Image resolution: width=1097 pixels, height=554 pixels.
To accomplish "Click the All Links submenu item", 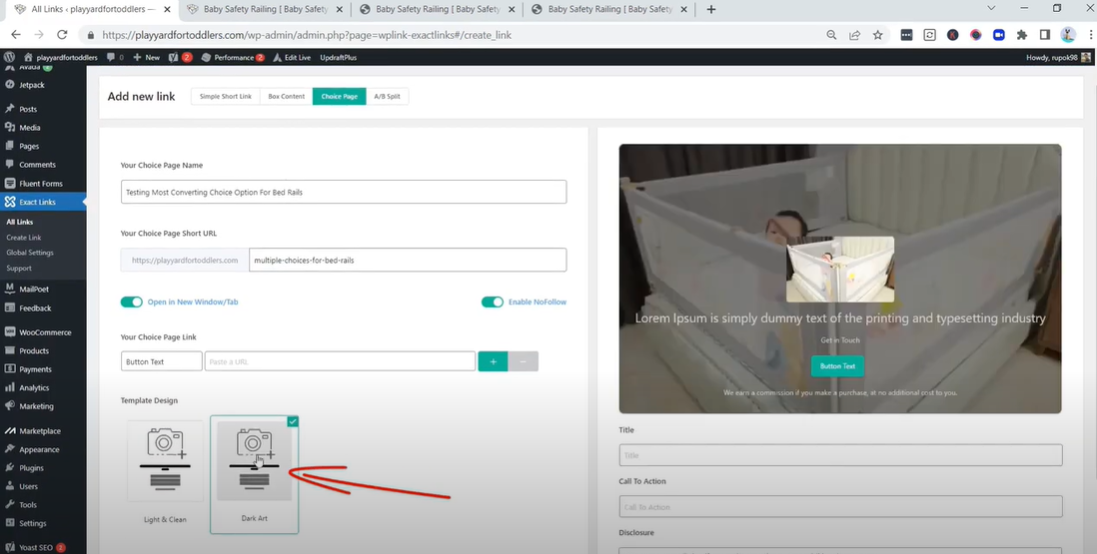I will (20, 222).
